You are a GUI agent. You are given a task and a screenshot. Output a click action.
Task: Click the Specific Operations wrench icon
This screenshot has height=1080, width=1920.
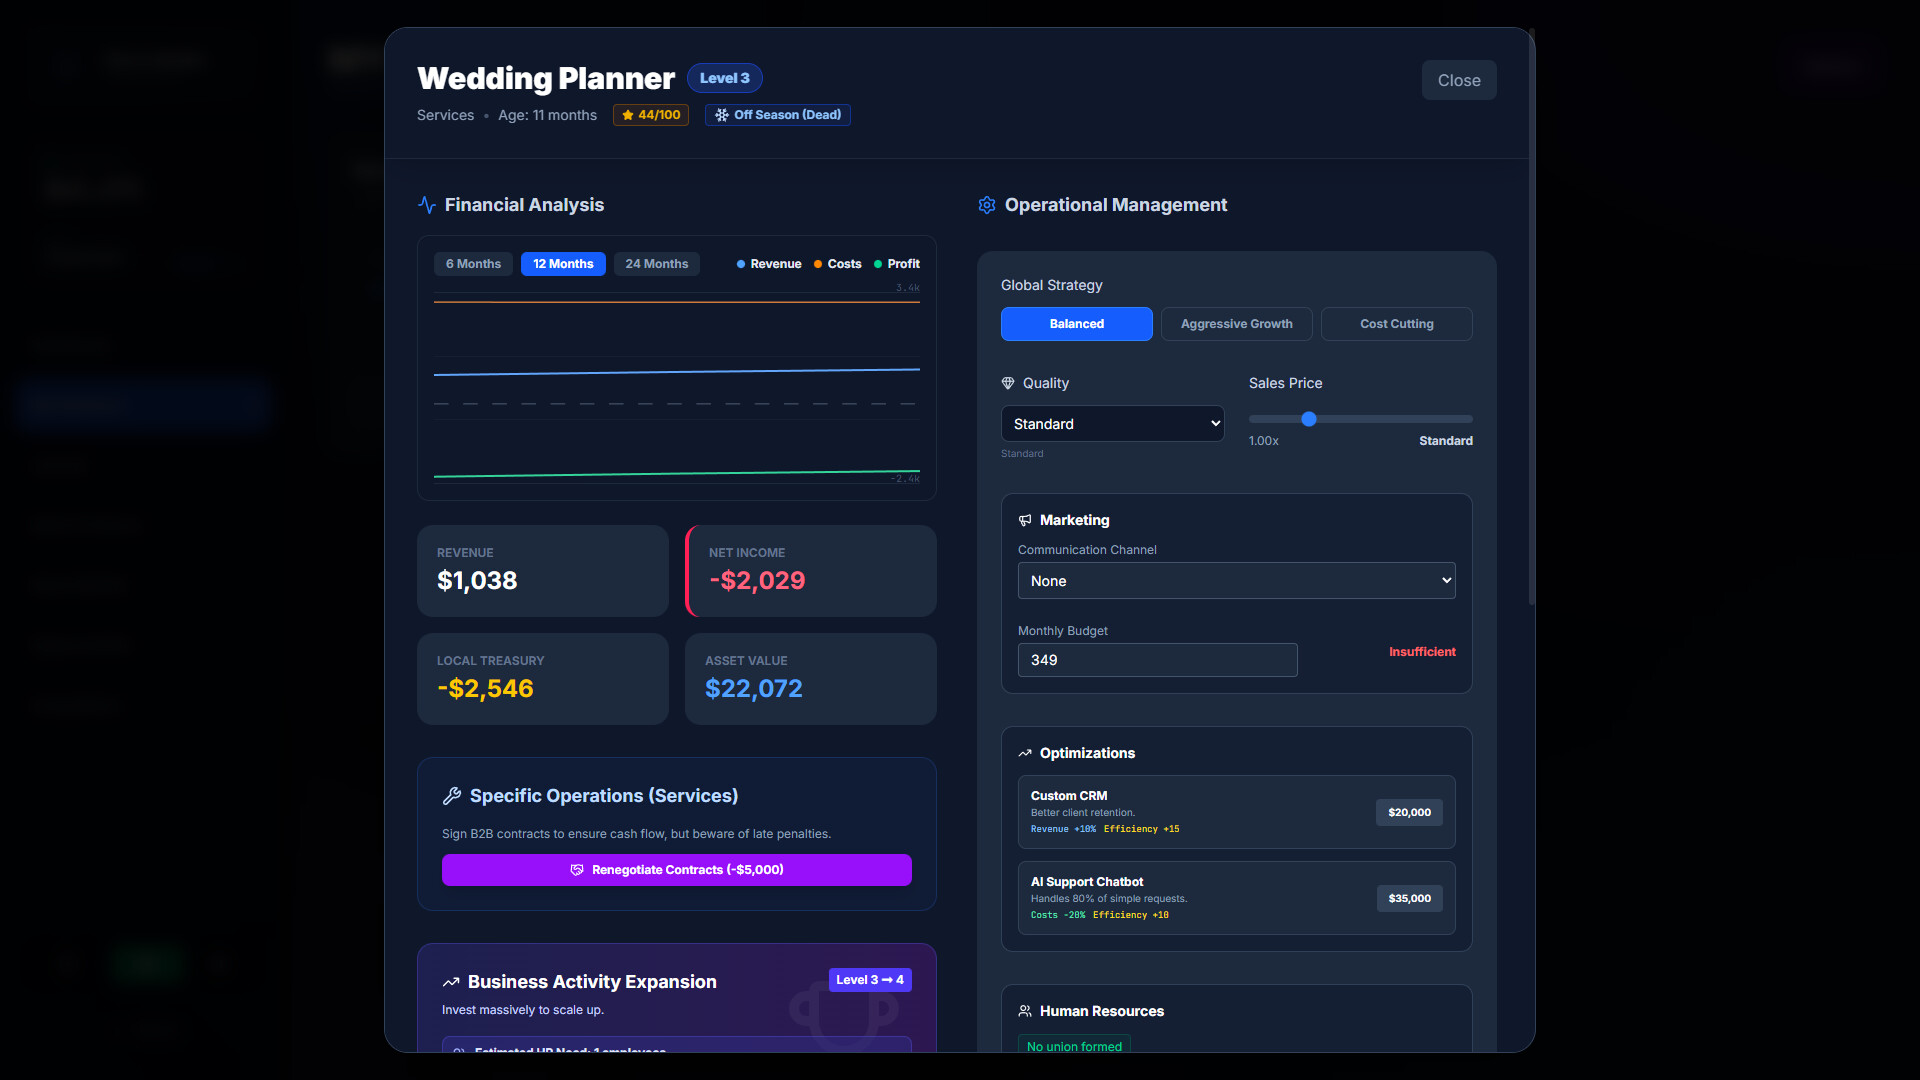coord(452,796)
